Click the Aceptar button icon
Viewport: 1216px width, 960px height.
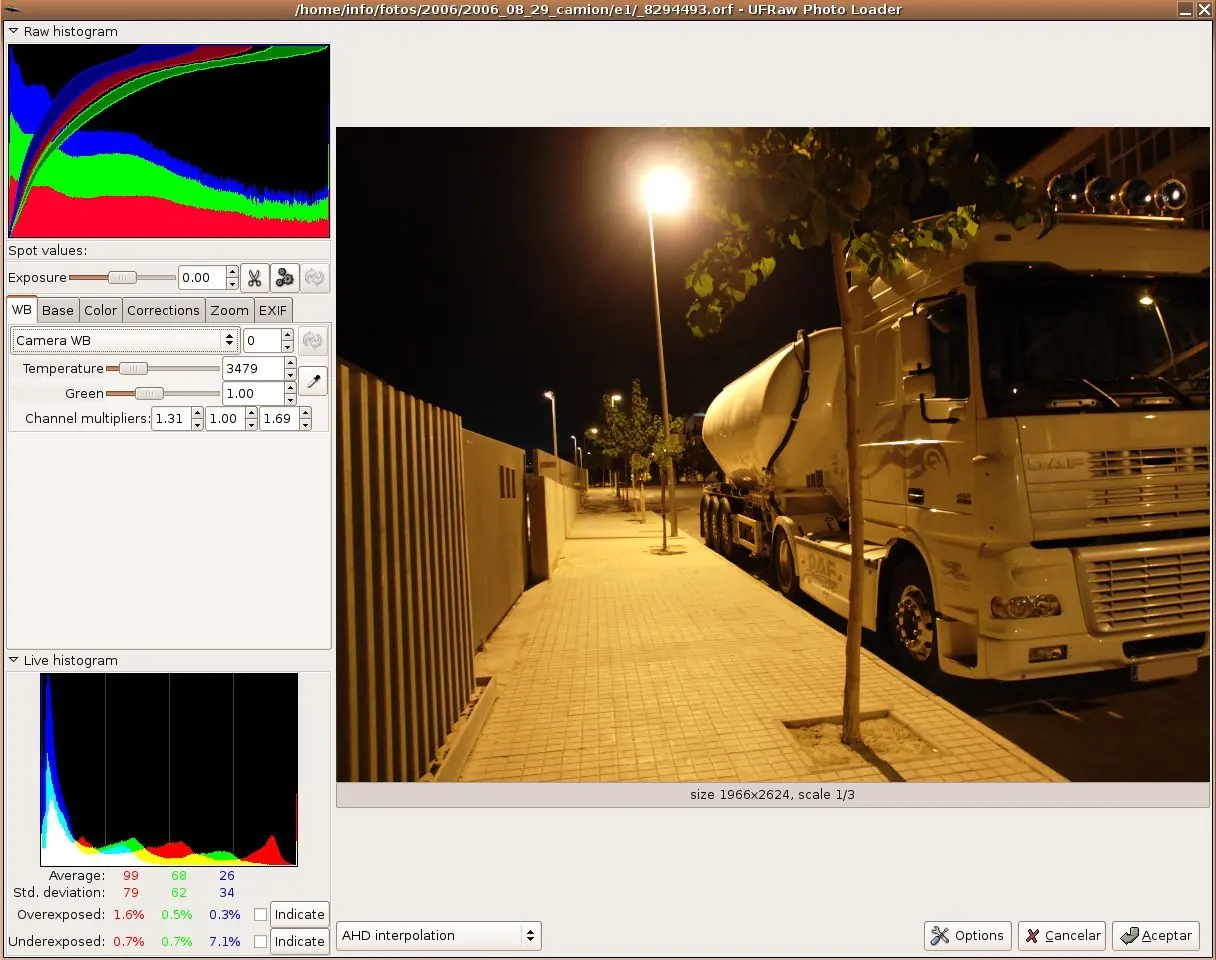(1129, 936)
